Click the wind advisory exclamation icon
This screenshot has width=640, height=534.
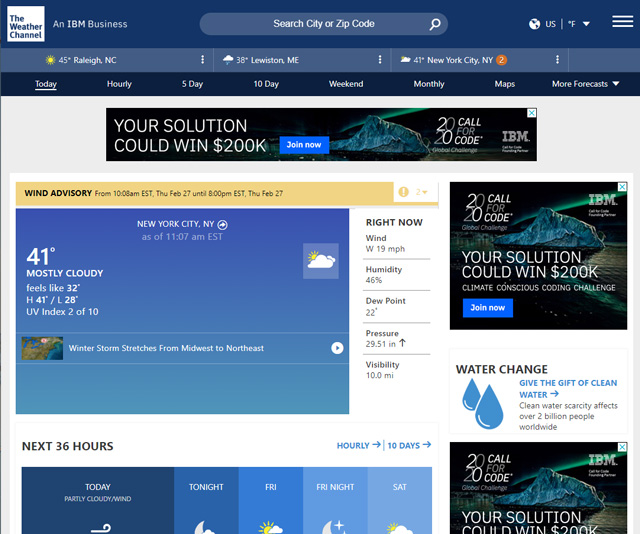tap(403, 192)
